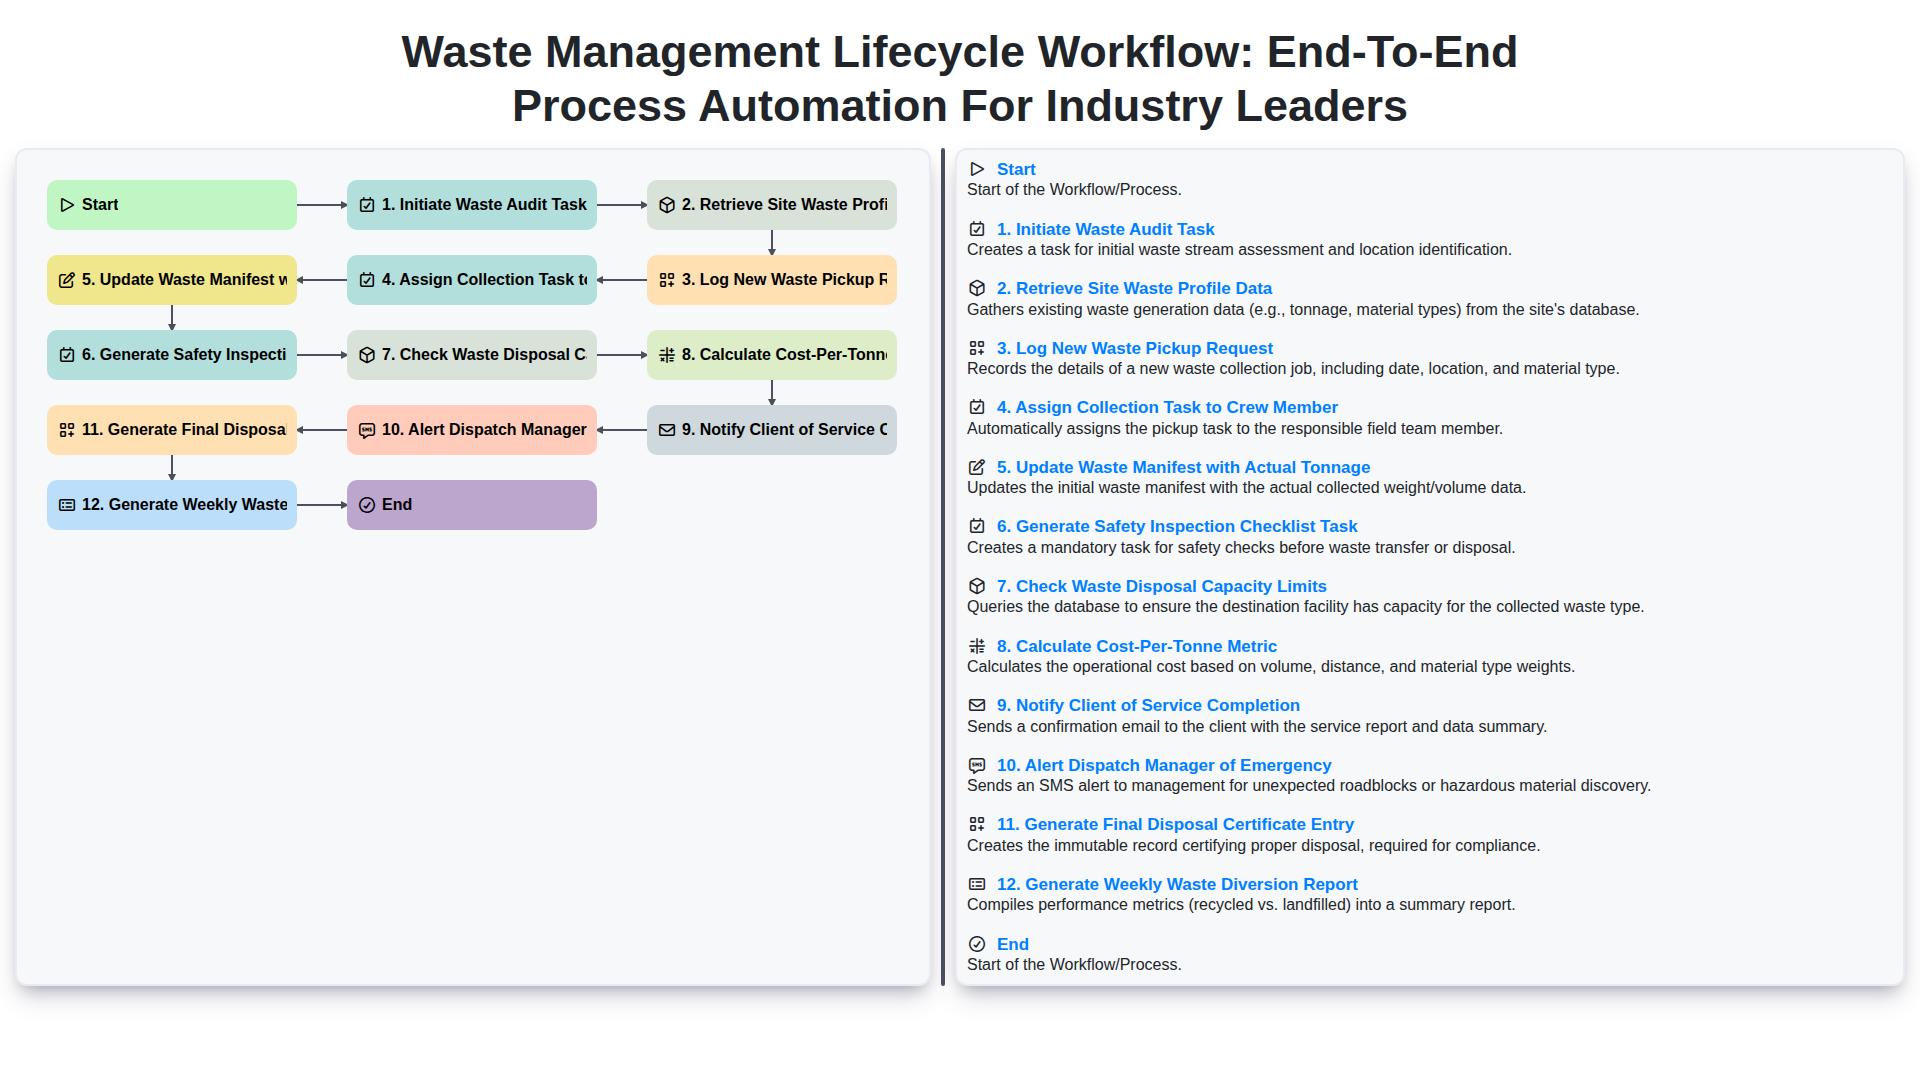Open the Notify Client of Service Completion link
The width and height of the screenshot is (1920, 1080).
coord(1148,705)
